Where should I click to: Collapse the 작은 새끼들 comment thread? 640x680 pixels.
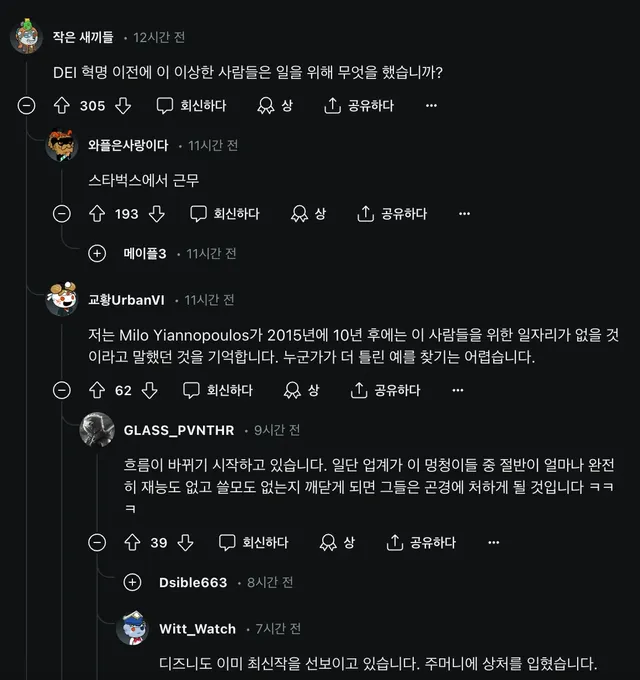click(x=27, y=105)
